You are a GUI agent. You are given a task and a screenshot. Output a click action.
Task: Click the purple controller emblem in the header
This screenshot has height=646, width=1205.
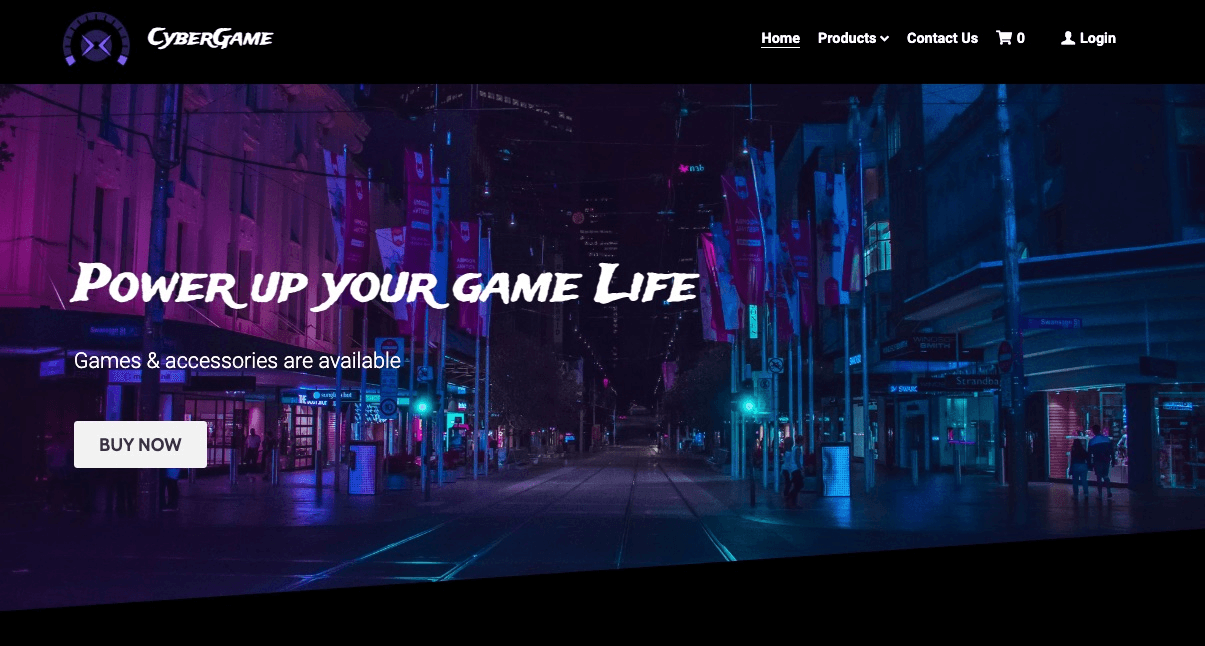pyautogui.click(x=96, y=40)
